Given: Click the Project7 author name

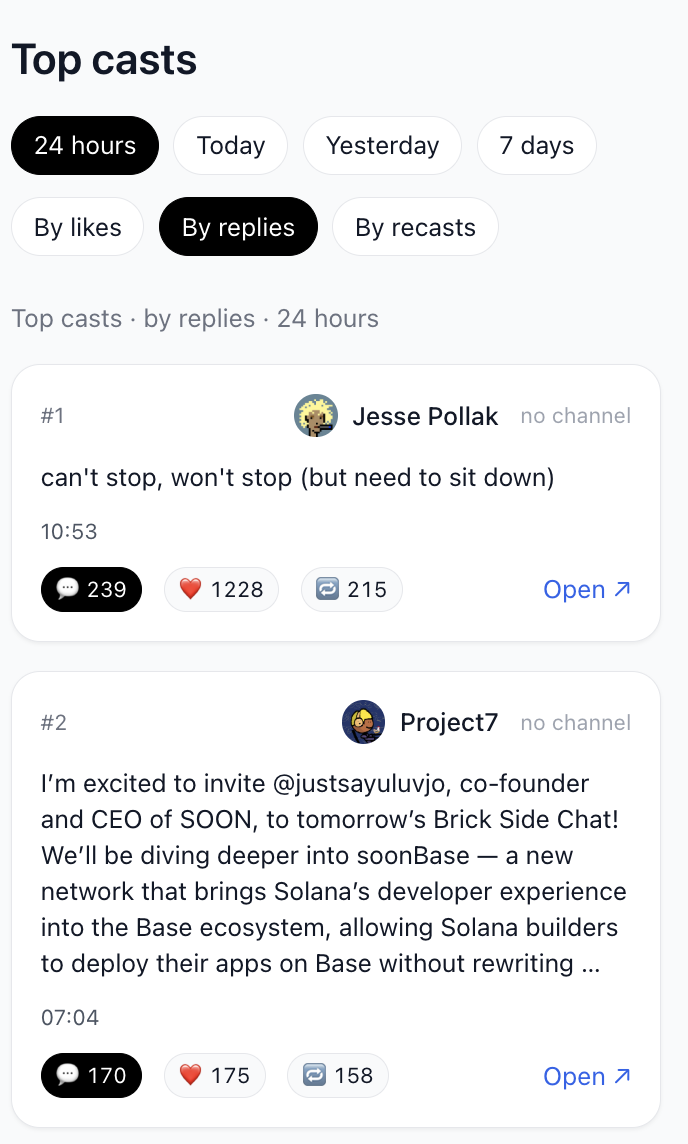Looking at the screenshot, I should pos(449,722).
